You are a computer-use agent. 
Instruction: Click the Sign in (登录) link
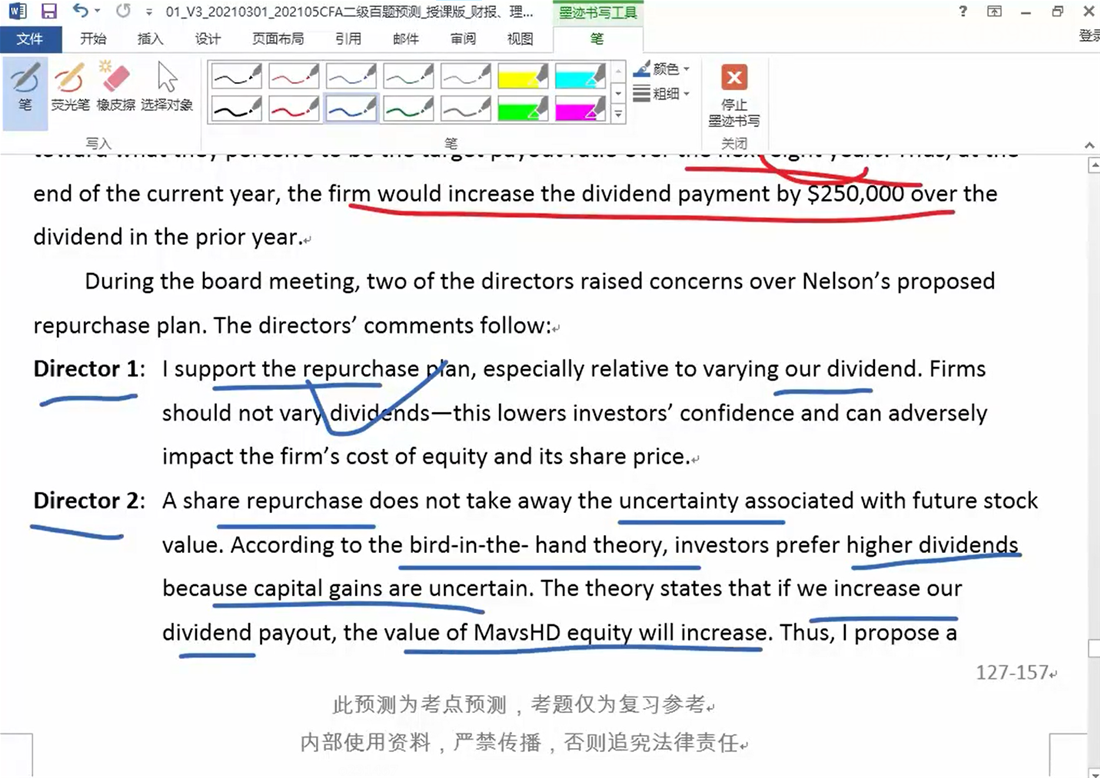(x=1089, y=35)
